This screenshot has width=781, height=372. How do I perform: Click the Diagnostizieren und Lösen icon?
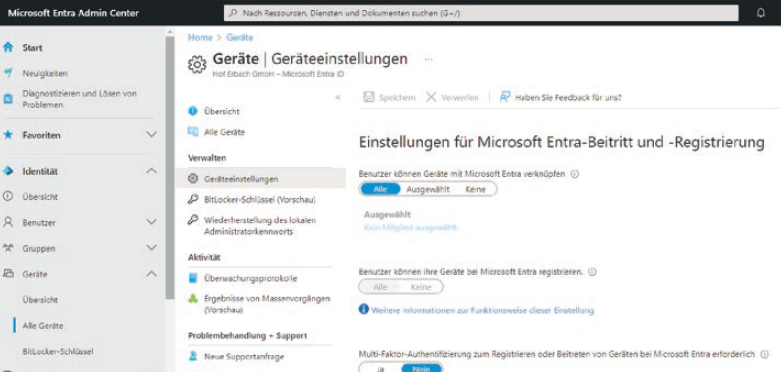(x=7, y=99)
